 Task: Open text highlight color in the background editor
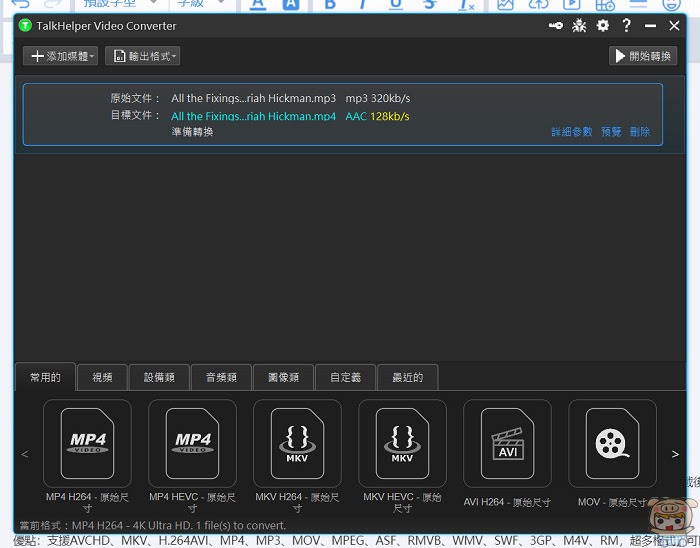(291, 4)
